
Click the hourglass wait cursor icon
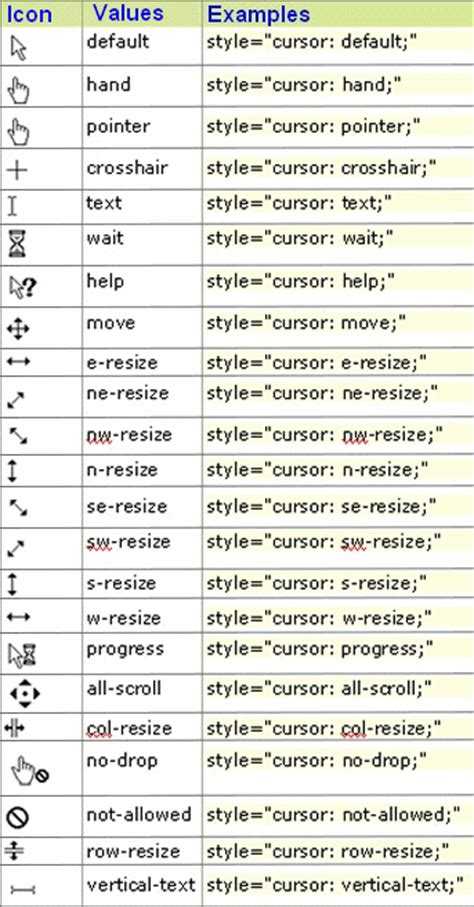[19, 244]
